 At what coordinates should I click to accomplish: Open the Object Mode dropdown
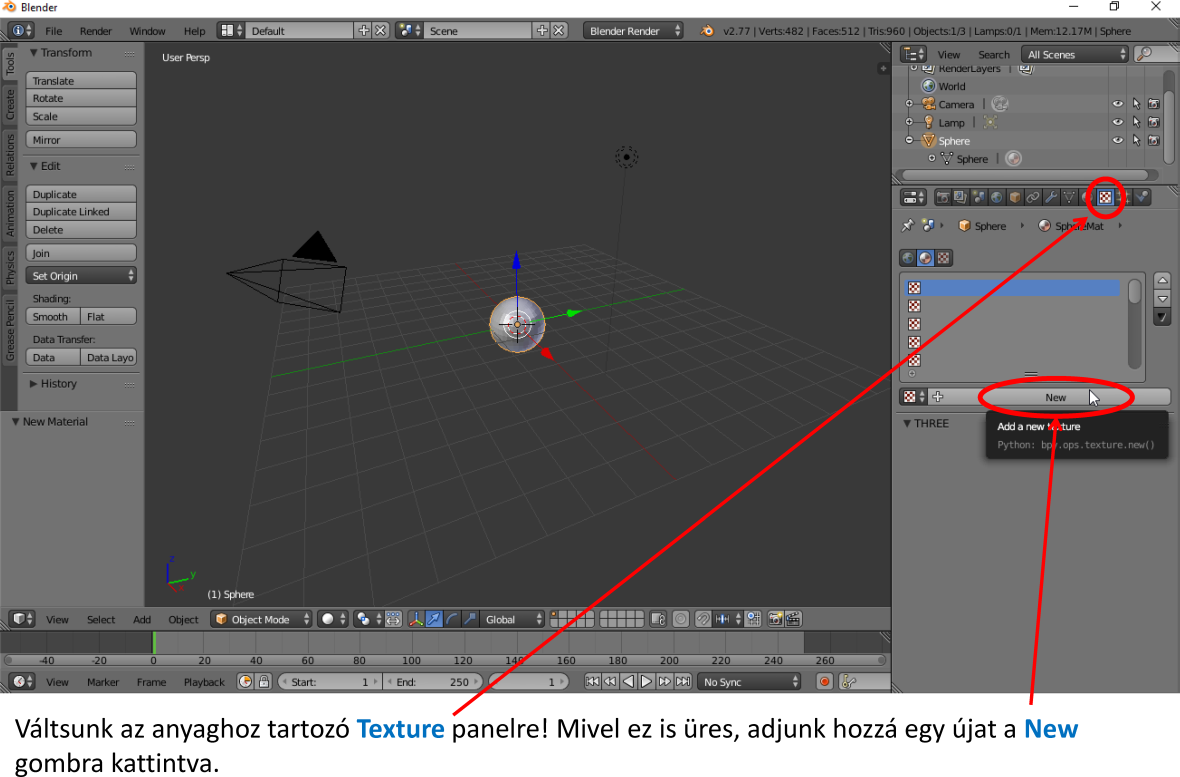point(261,620)
